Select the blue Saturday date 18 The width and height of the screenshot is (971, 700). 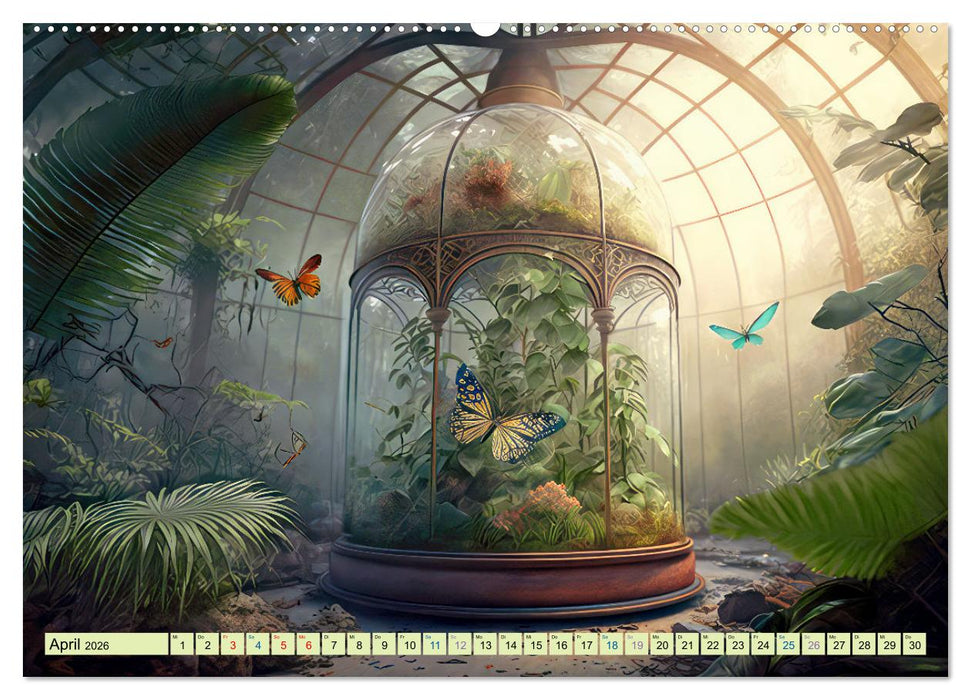tap(612, 645)
